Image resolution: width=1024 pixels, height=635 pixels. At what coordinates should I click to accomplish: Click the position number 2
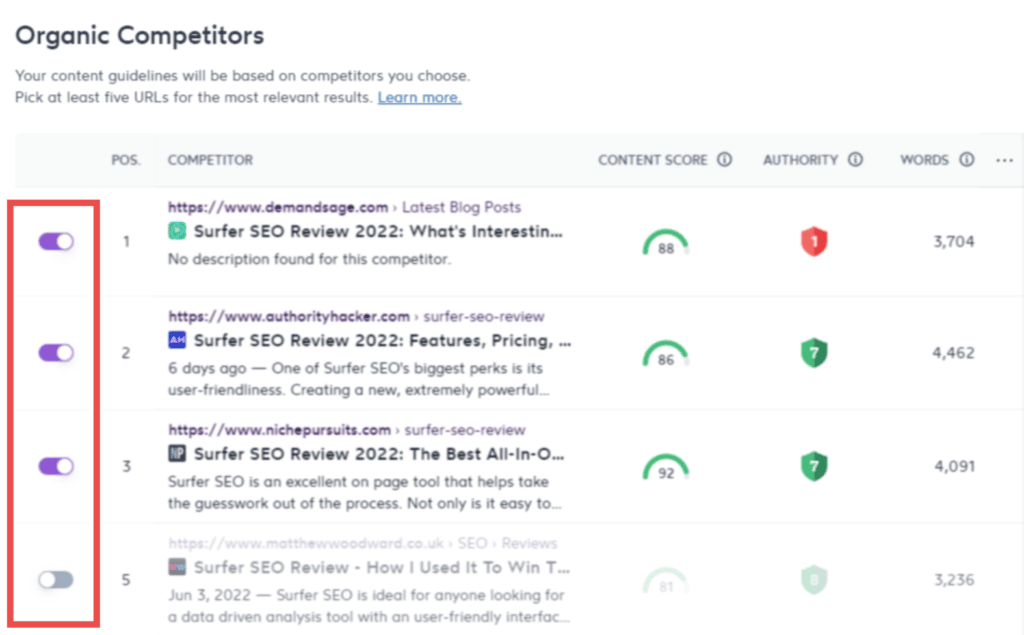pyautogui.click(x=126, y=353)
